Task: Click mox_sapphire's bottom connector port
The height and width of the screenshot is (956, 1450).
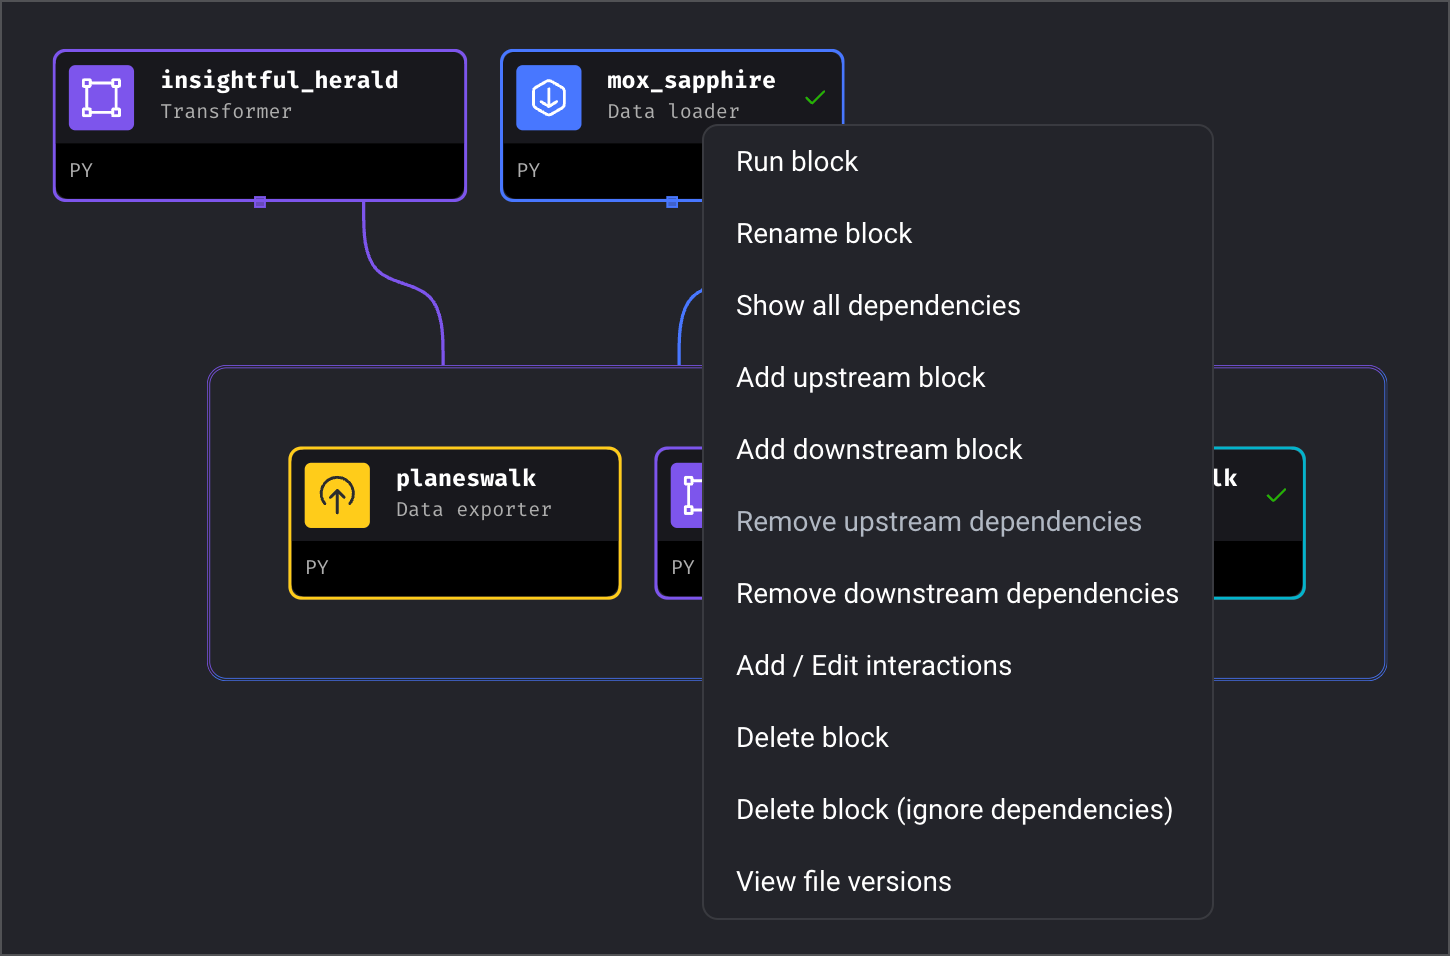Action: click(x=672, y=202)
